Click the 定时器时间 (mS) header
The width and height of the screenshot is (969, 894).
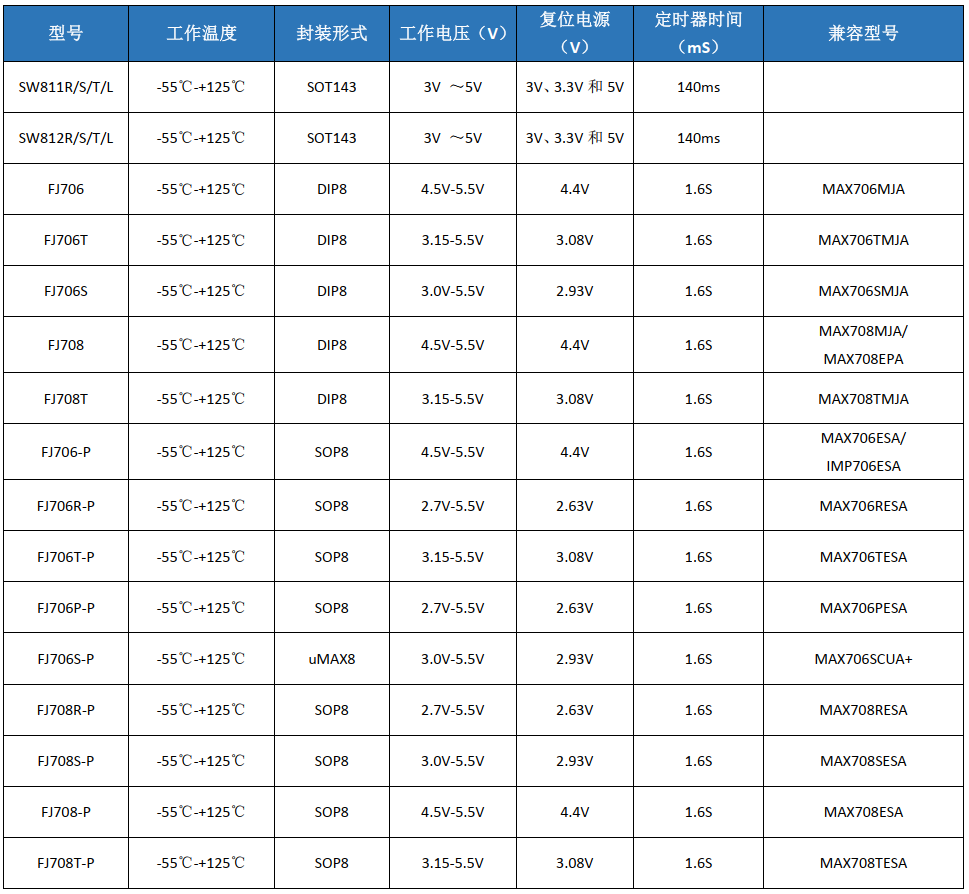click(x=698, y=33)
